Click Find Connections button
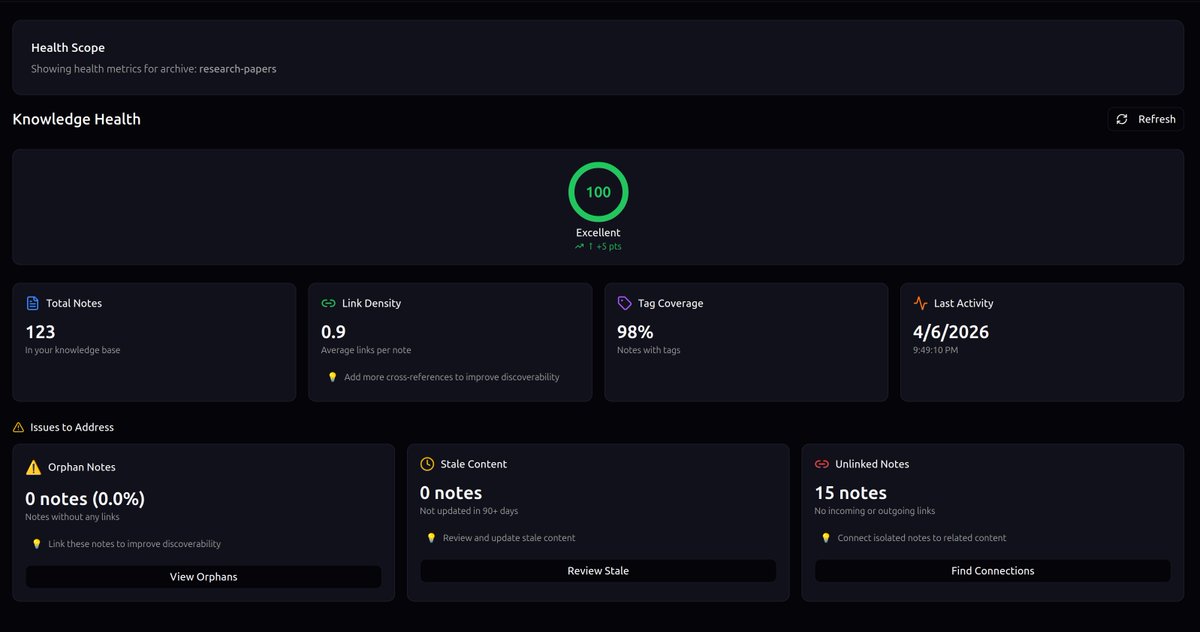Viewport: 1200px width, 632px height. [x=992, y=571]
